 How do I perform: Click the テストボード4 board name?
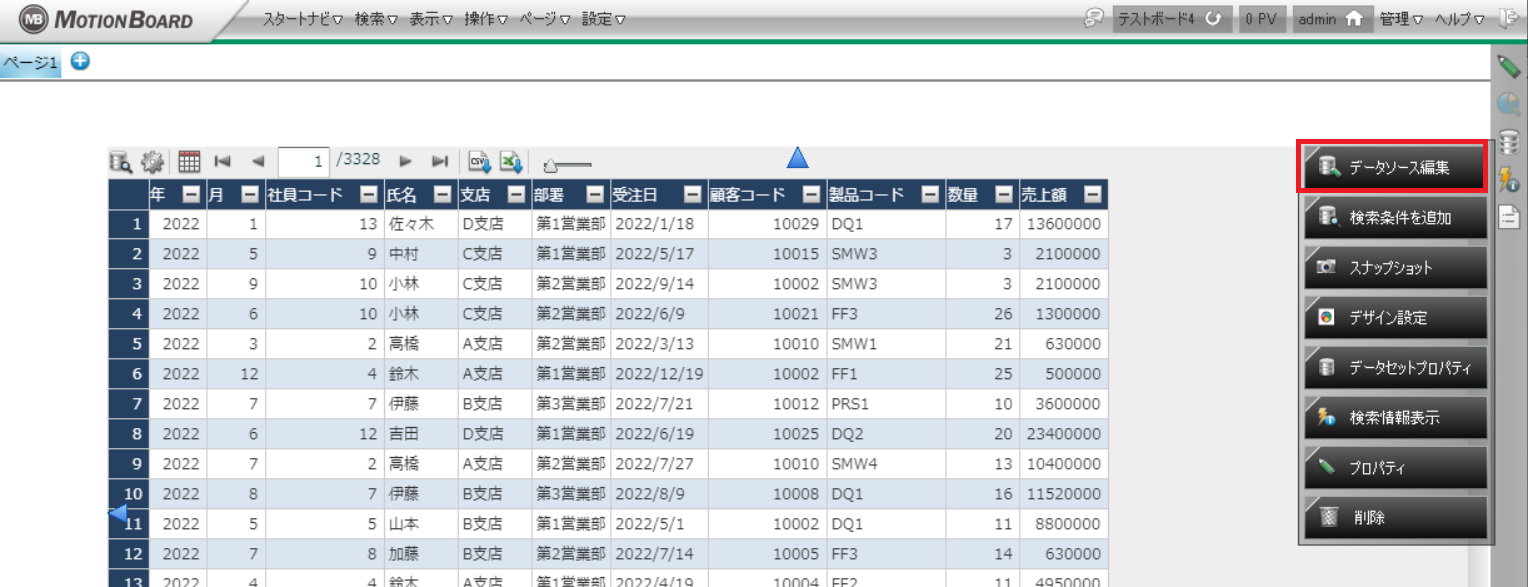1157,19
